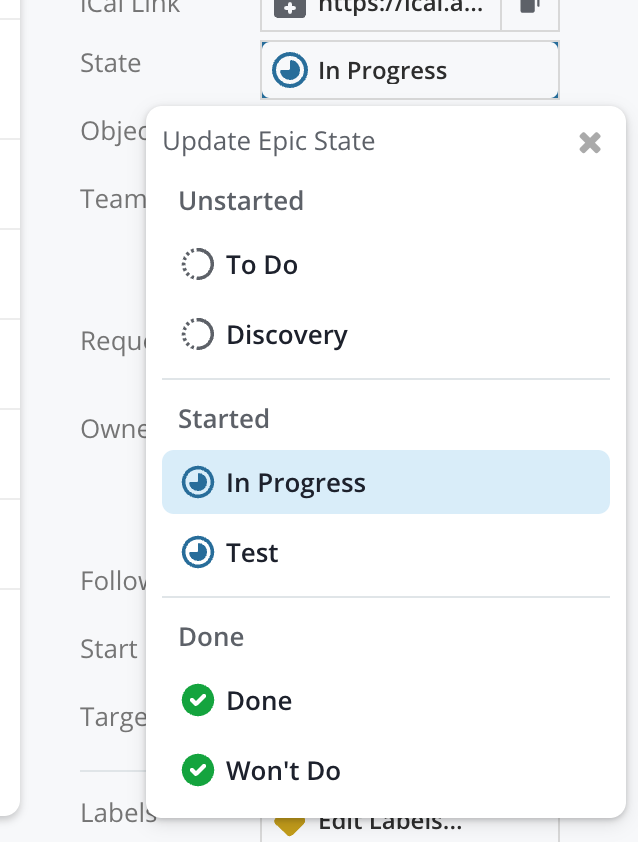Click the Discovery dotted circle icon
Viewport: 638px width, 842px height.
198,334
